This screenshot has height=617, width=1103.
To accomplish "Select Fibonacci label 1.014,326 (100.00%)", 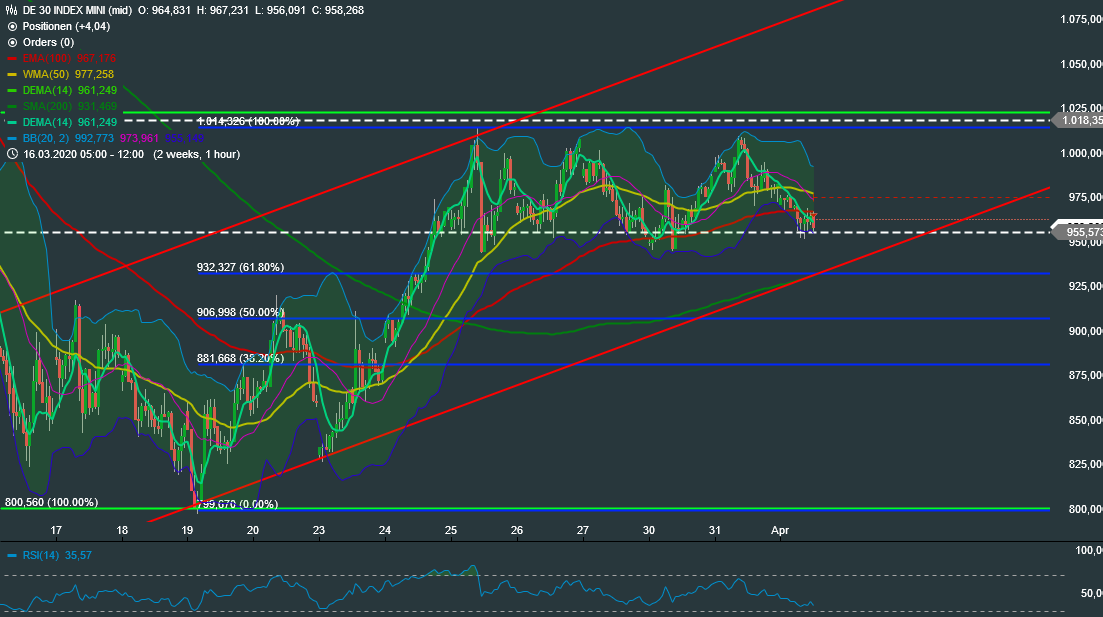I will (248, 121).
